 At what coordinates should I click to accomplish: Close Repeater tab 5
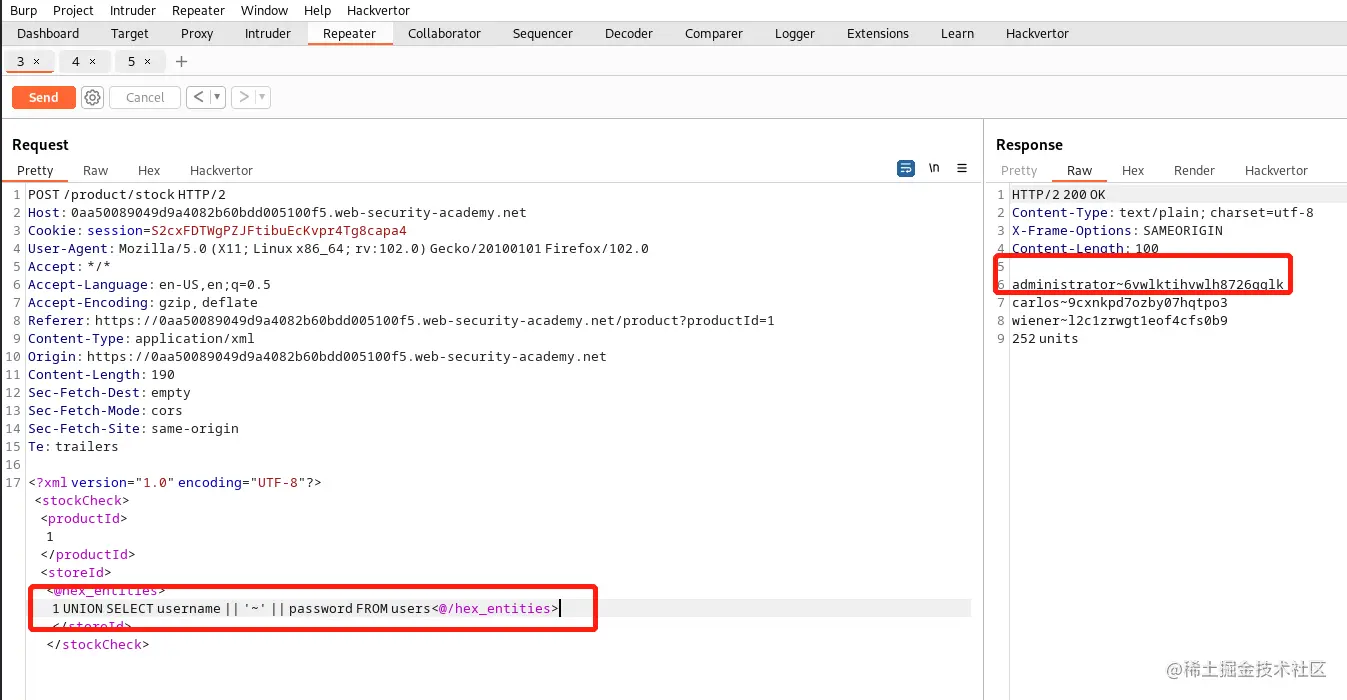(x=147, y=62)
